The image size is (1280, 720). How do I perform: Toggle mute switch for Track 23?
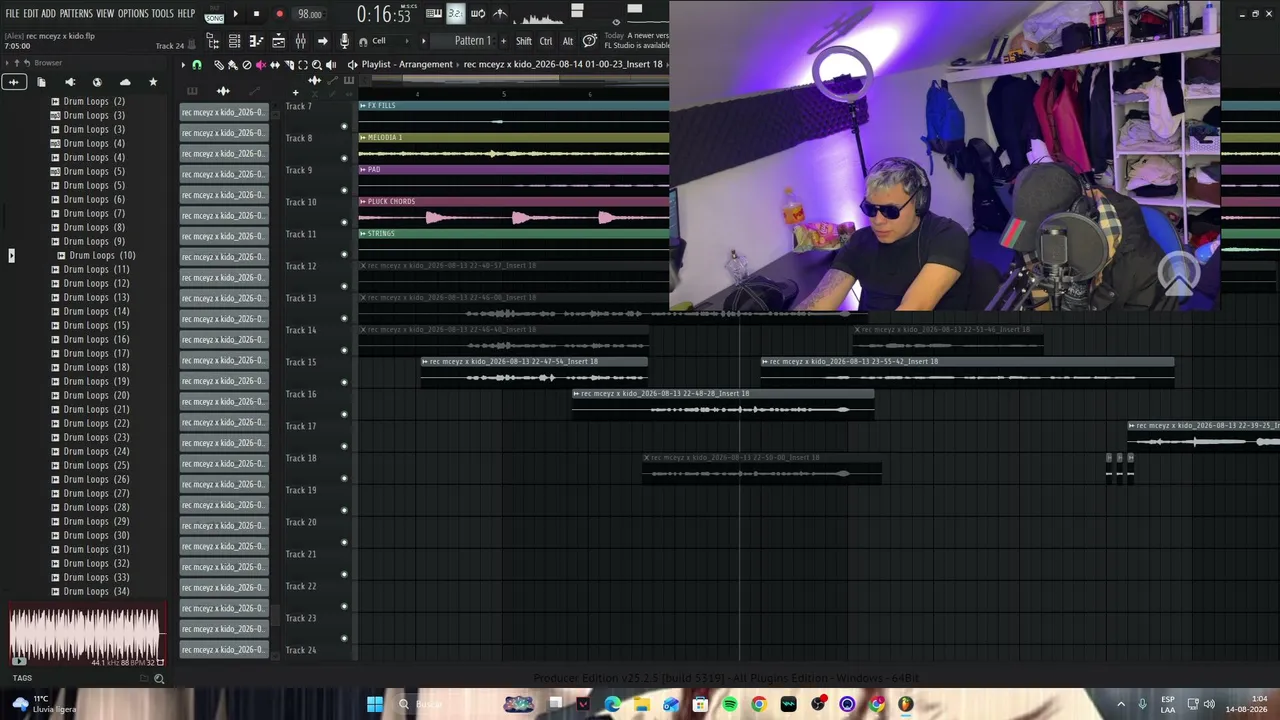(x=345, y=638)
